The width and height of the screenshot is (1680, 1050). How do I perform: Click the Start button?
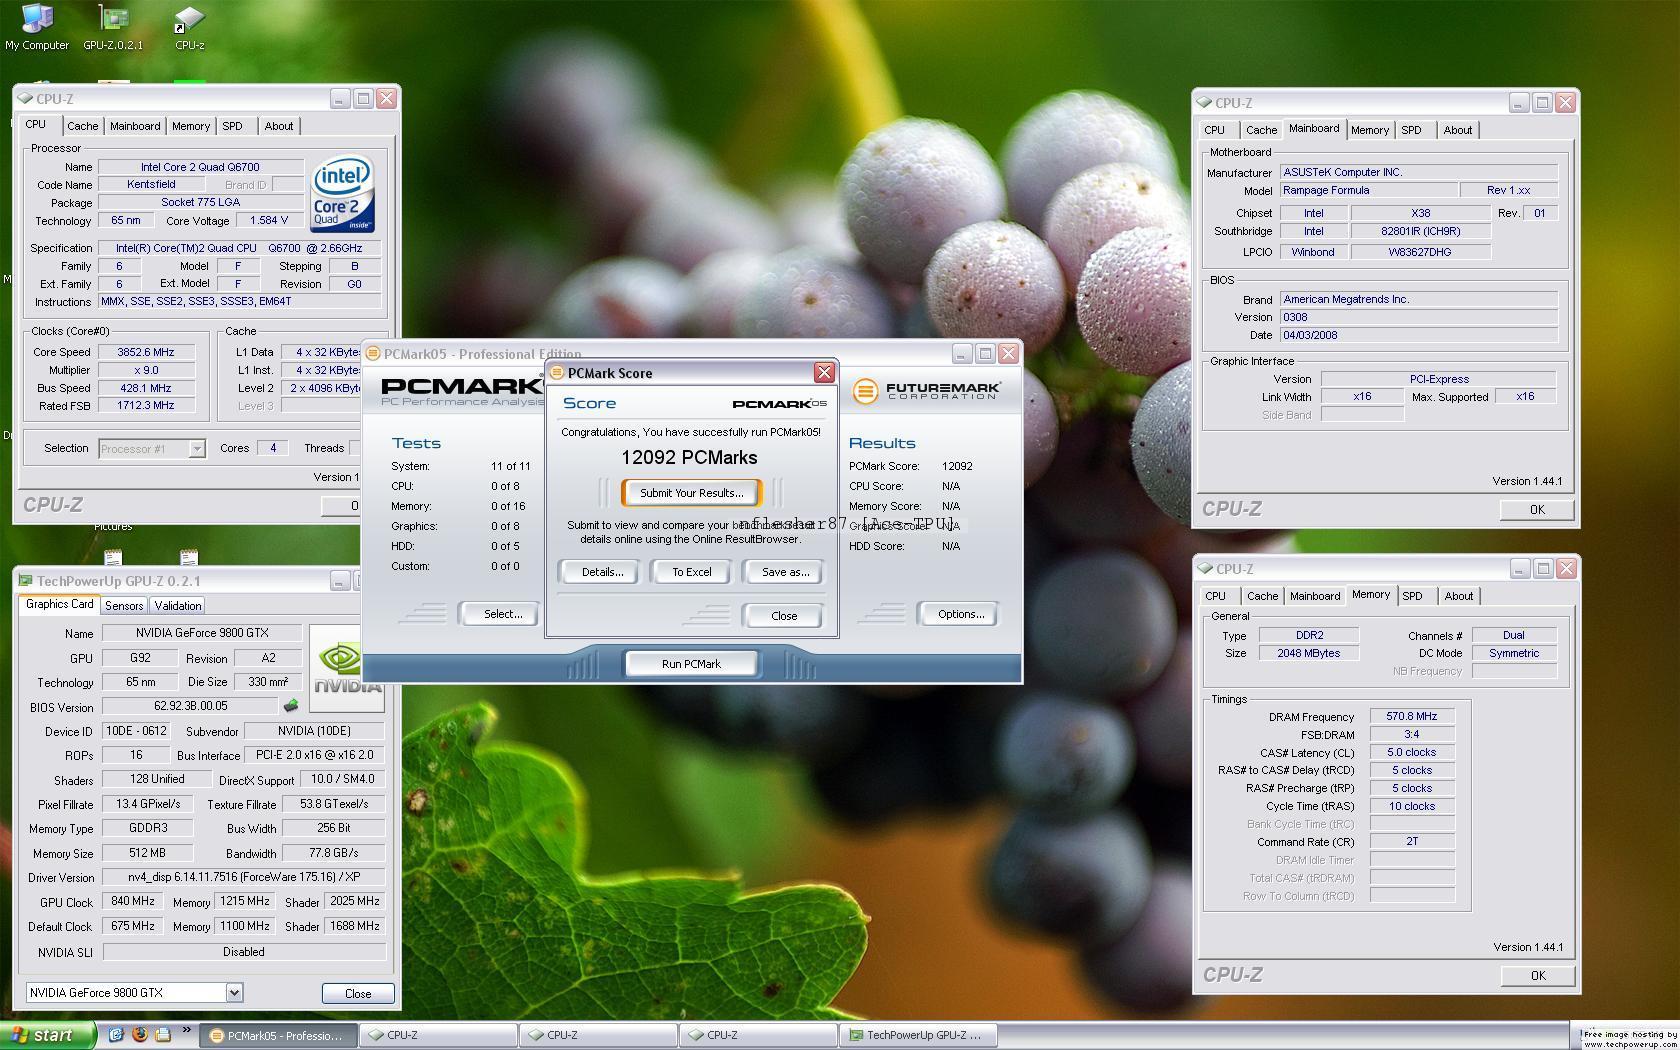tap(48, 1035)
